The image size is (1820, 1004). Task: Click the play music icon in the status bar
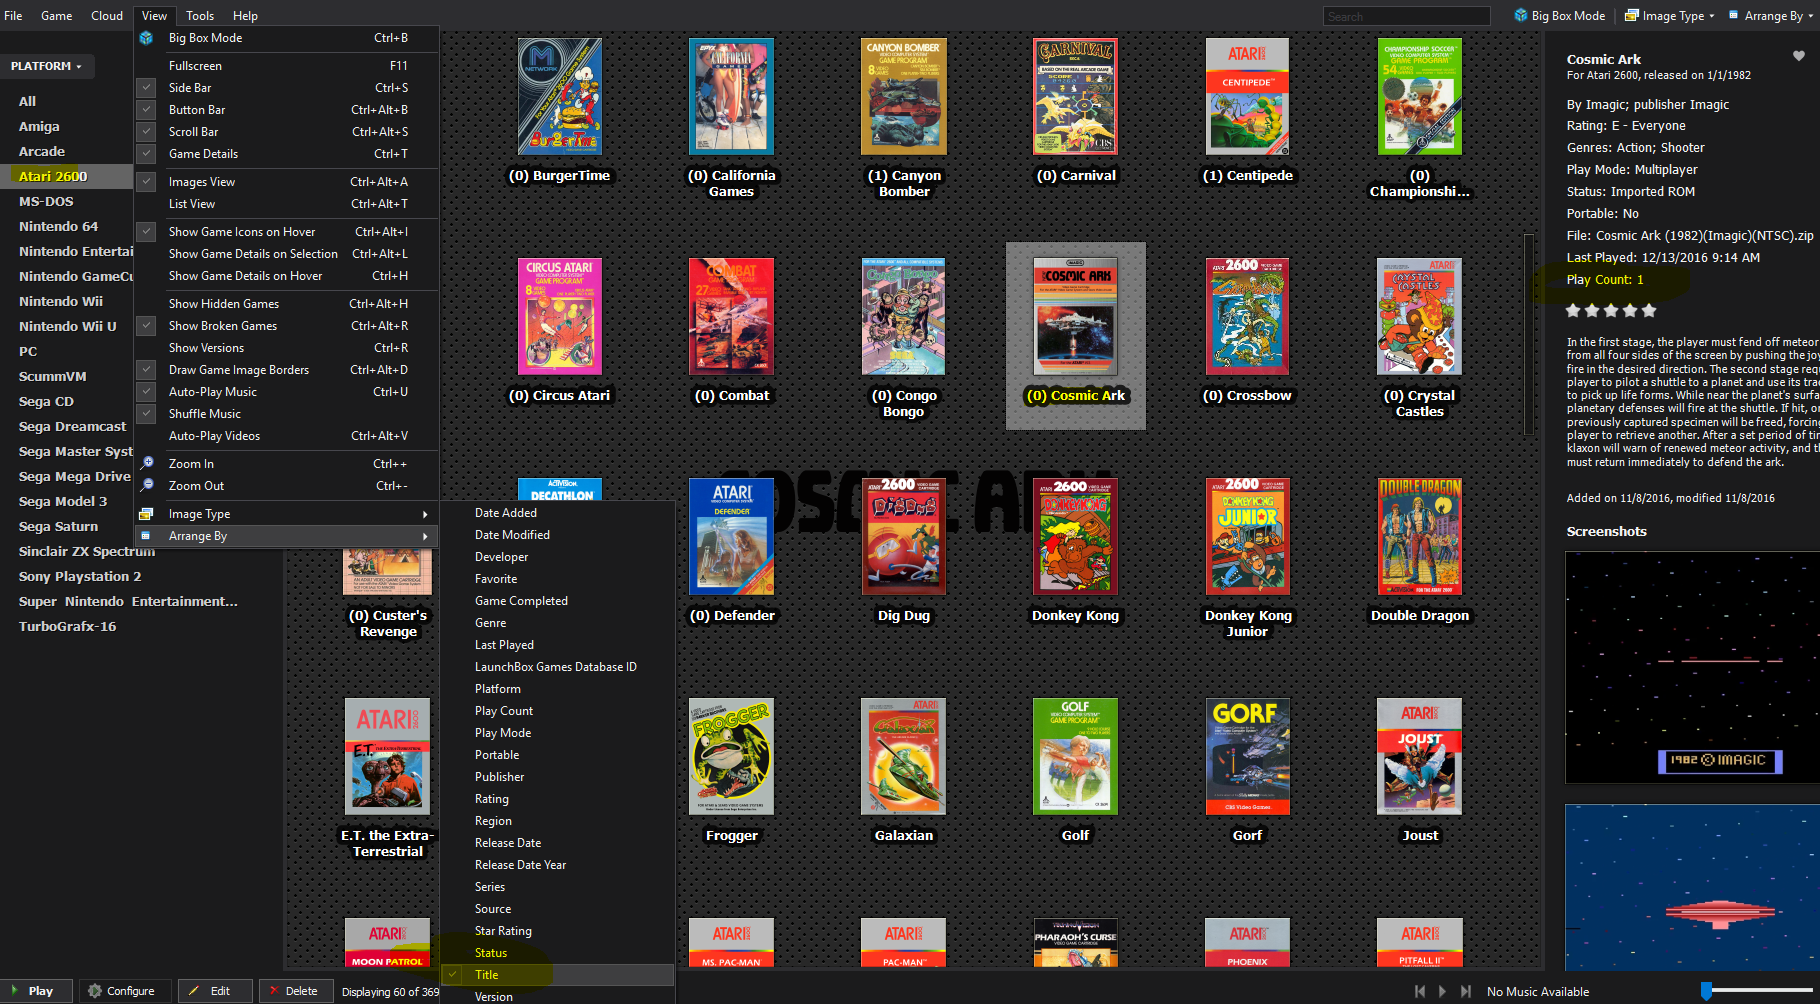pos(1442,991)
